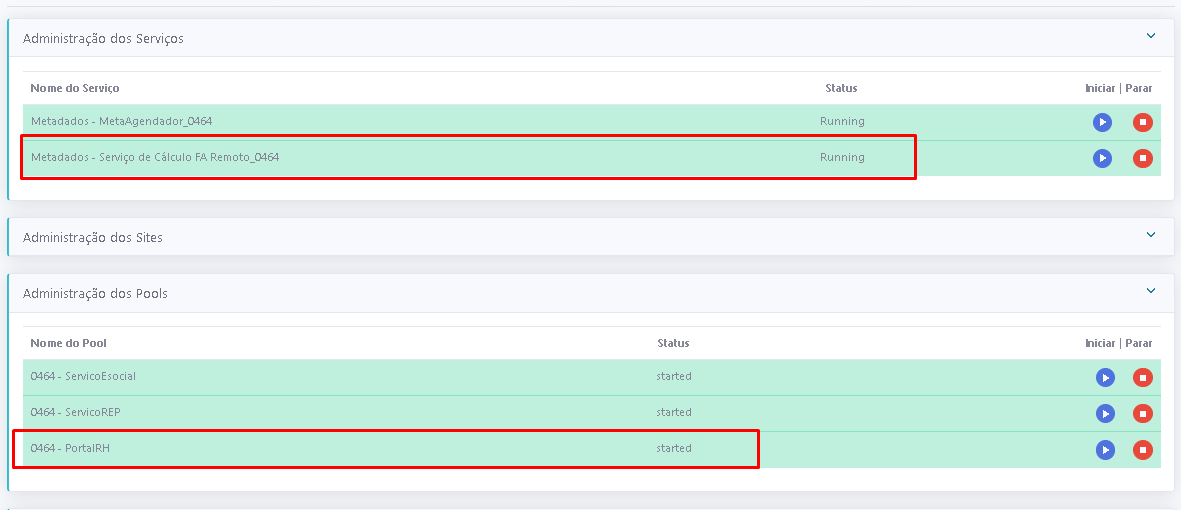The image size is (1181, 510).
Task: Click the Nome do Serviço column header
Action: click(x=75, y=88)
